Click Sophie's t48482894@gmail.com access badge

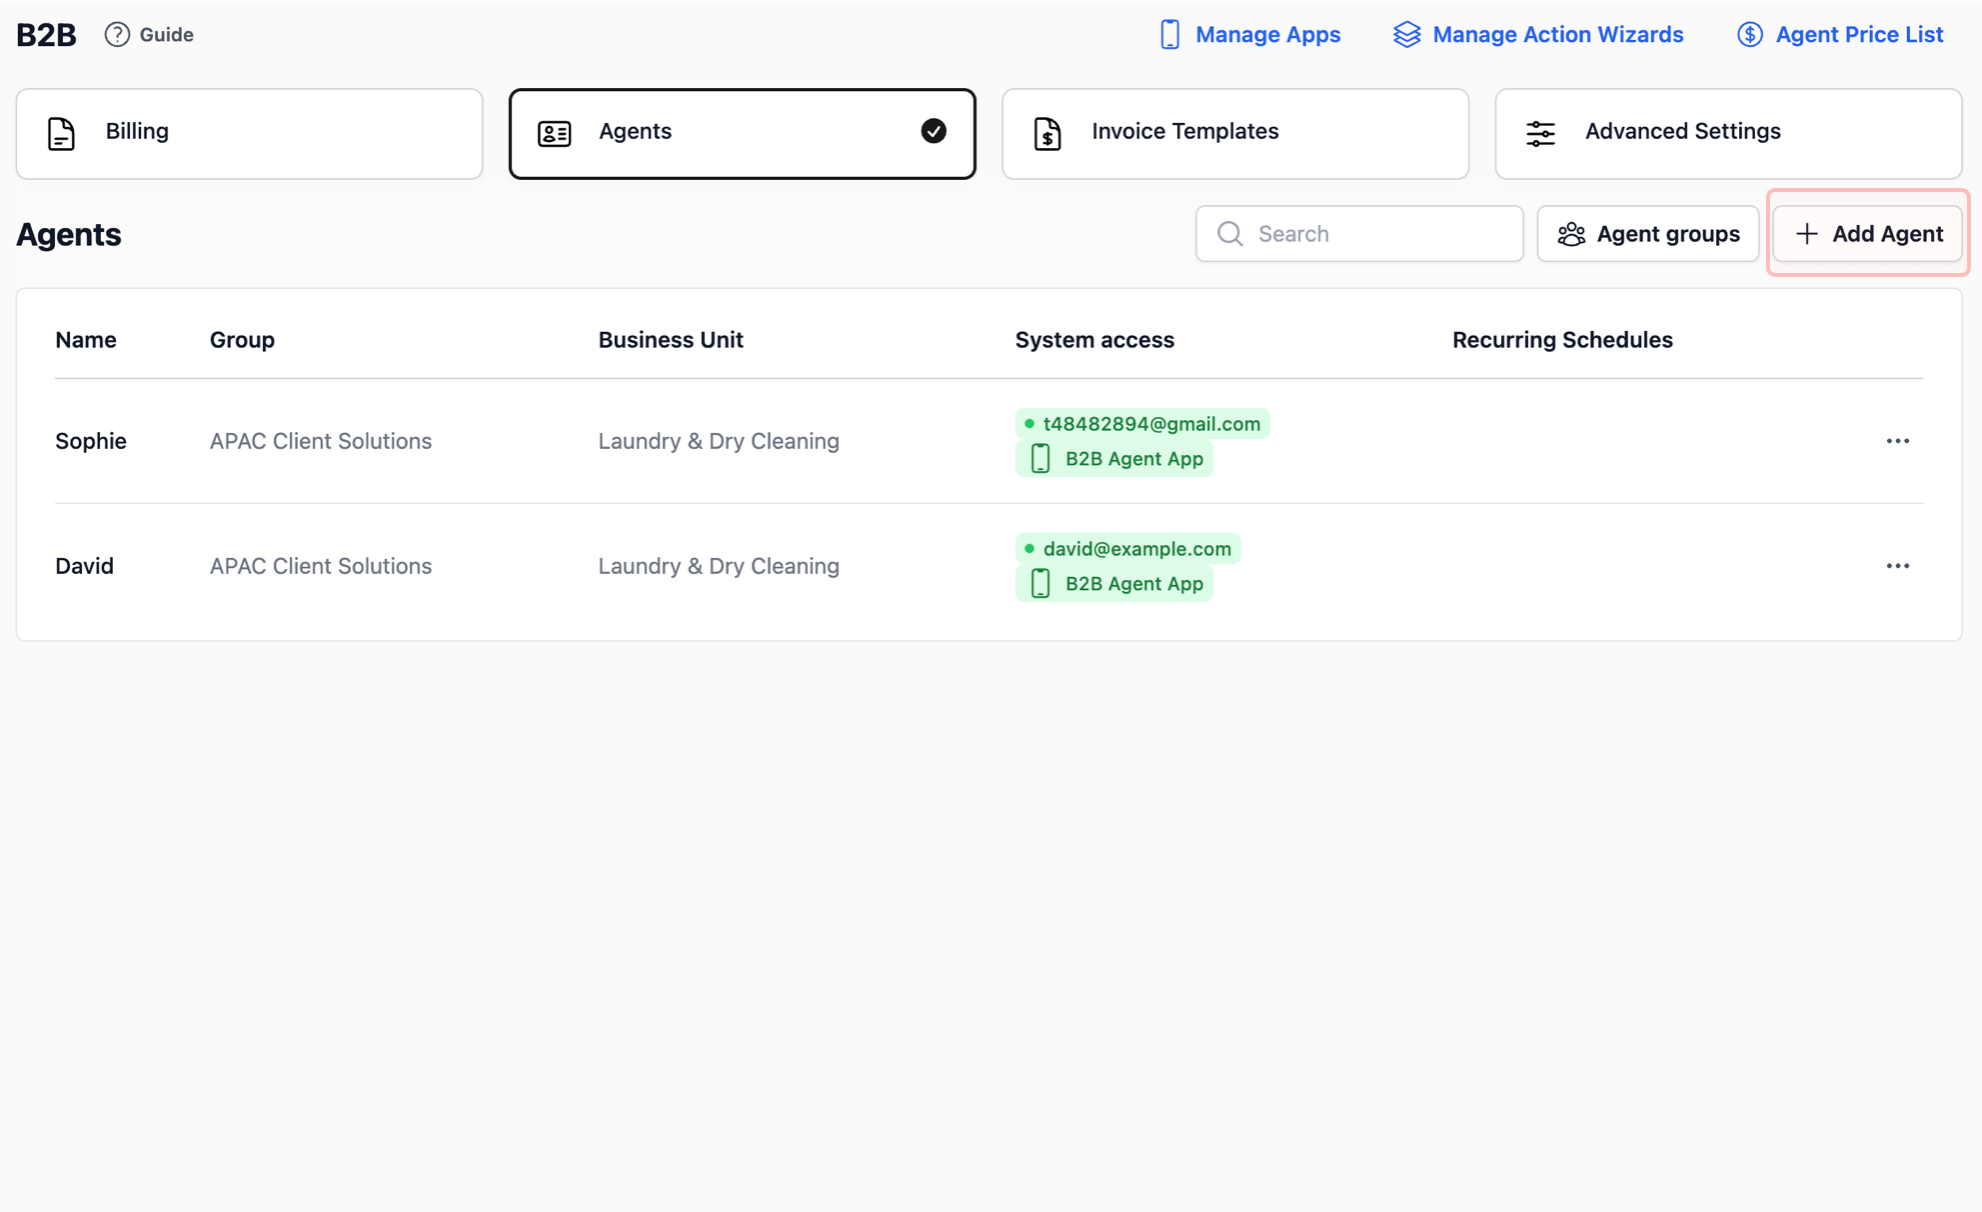point(1142,424)
